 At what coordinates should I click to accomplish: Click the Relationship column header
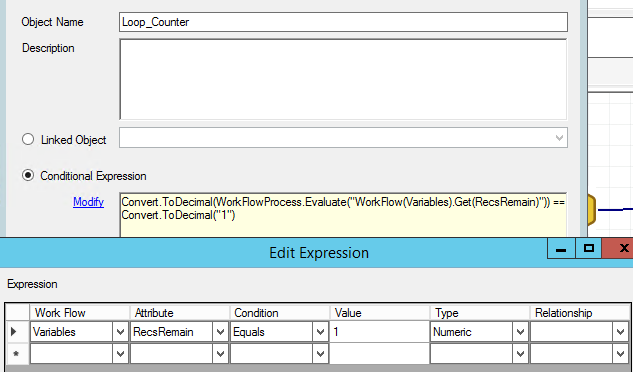[x=580, y=313]
